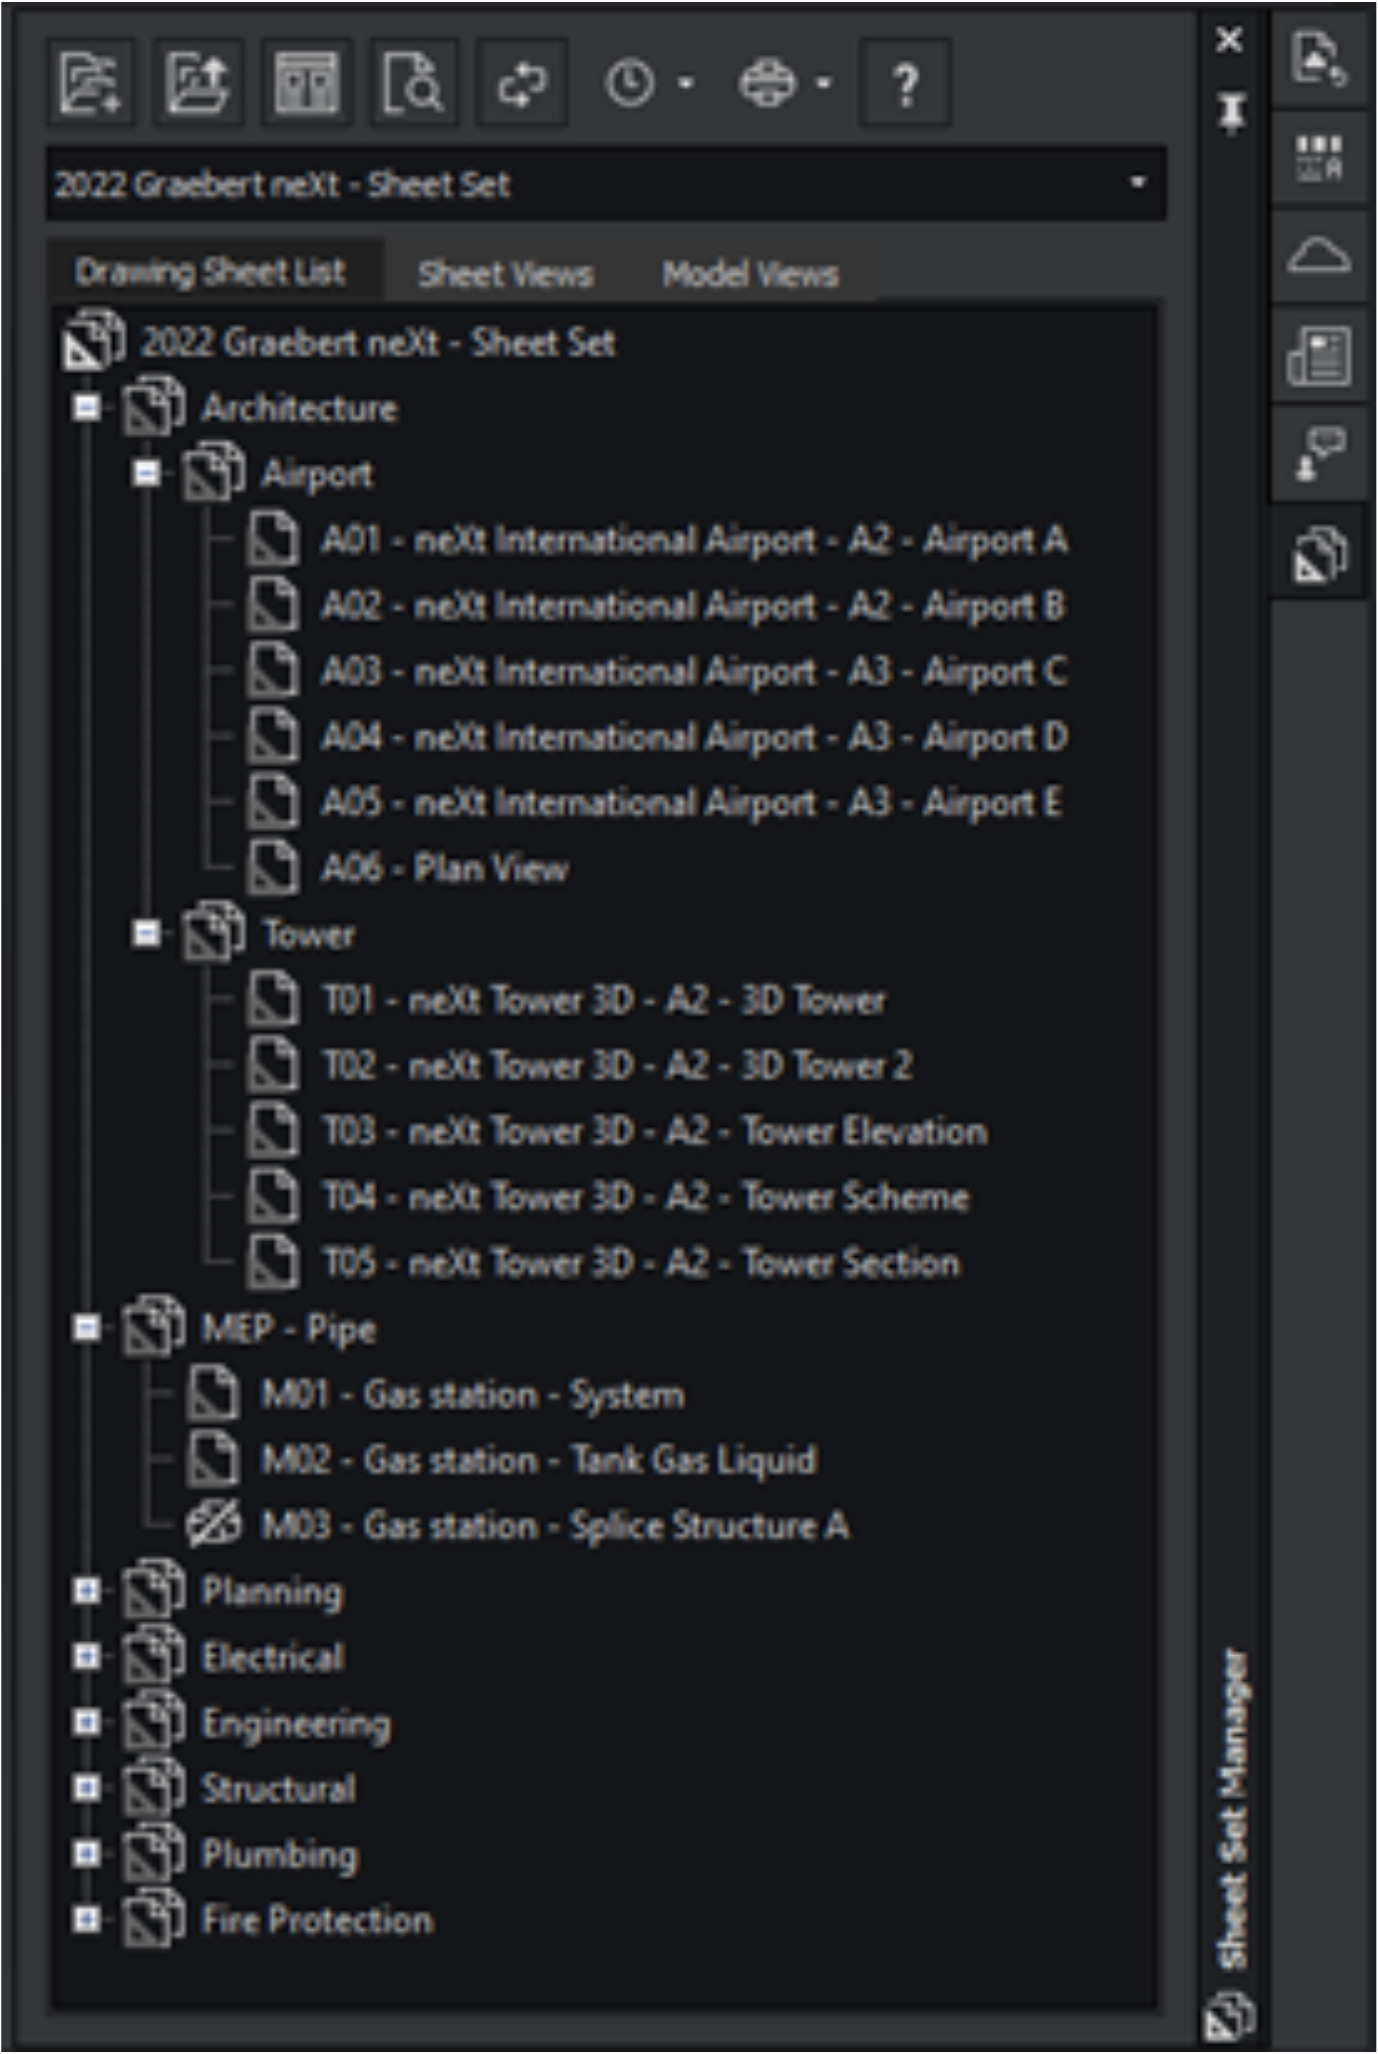1378x2054 pixels.
Task: Collapse the Airport subset
Action: tap(146, 474)
